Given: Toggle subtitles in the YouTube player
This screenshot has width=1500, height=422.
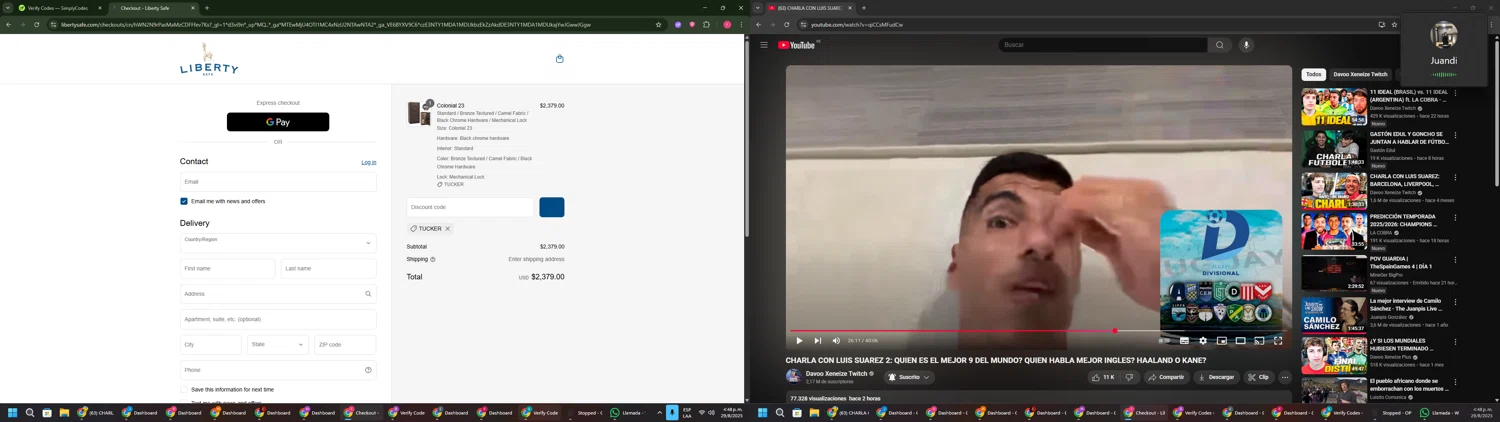Looking at the screenshot, I should click(1184, 341).
